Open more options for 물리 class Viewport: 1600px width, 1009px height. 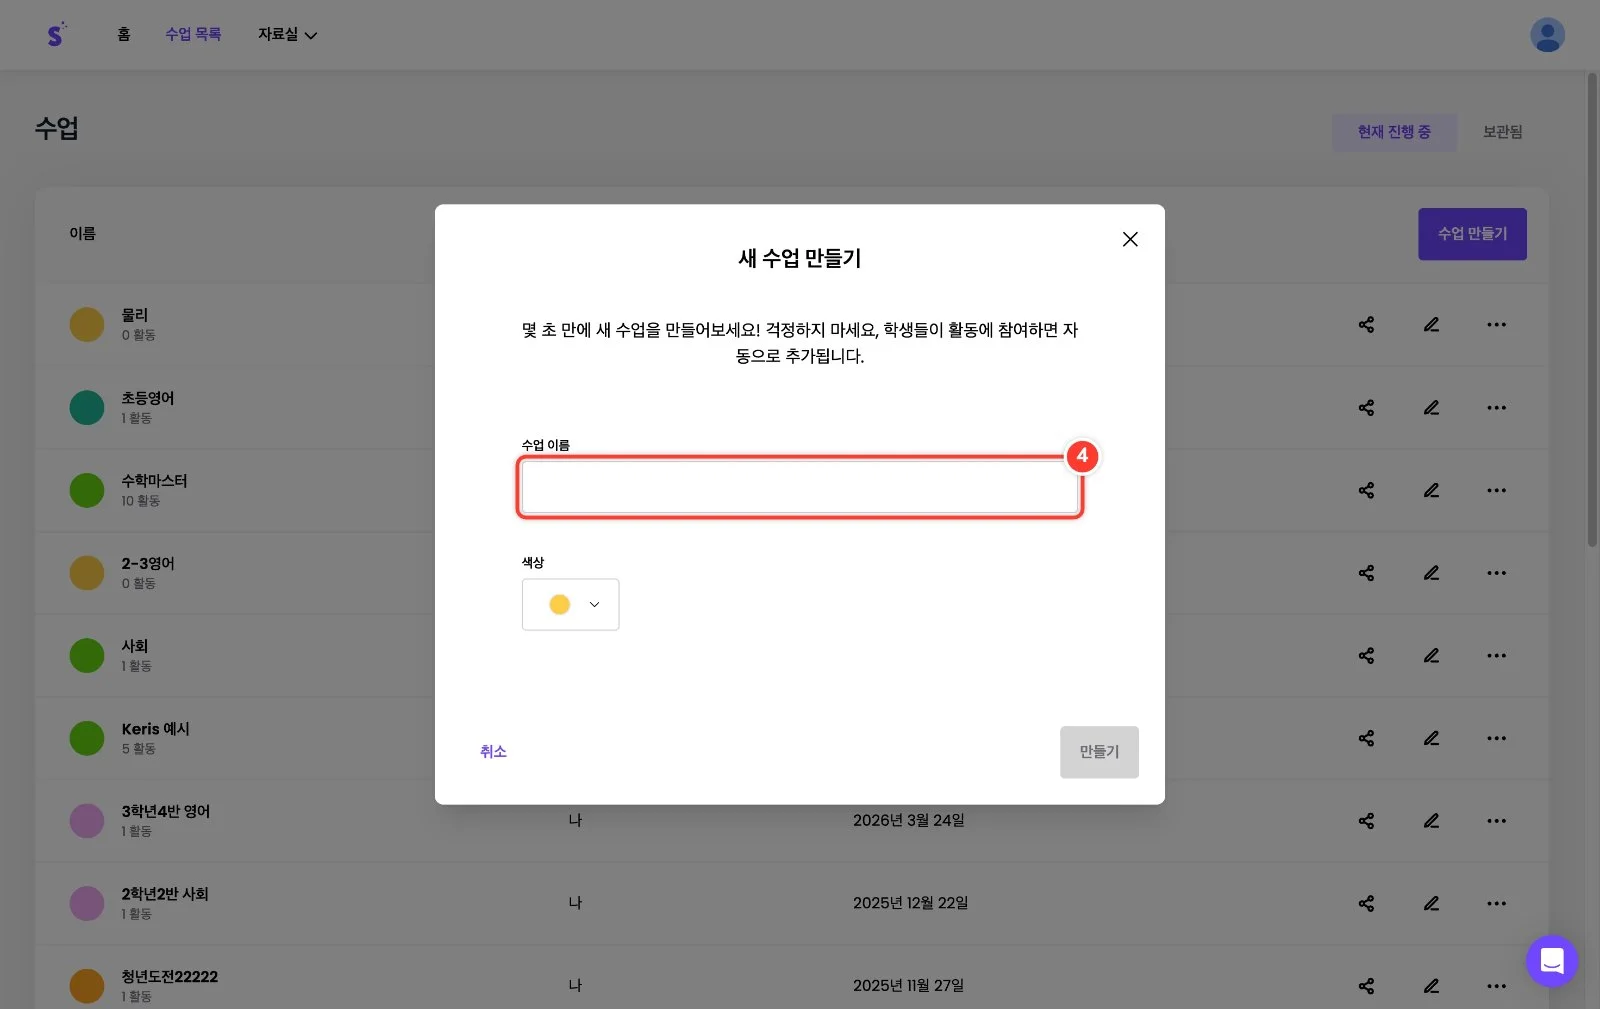pos(1496,325)
